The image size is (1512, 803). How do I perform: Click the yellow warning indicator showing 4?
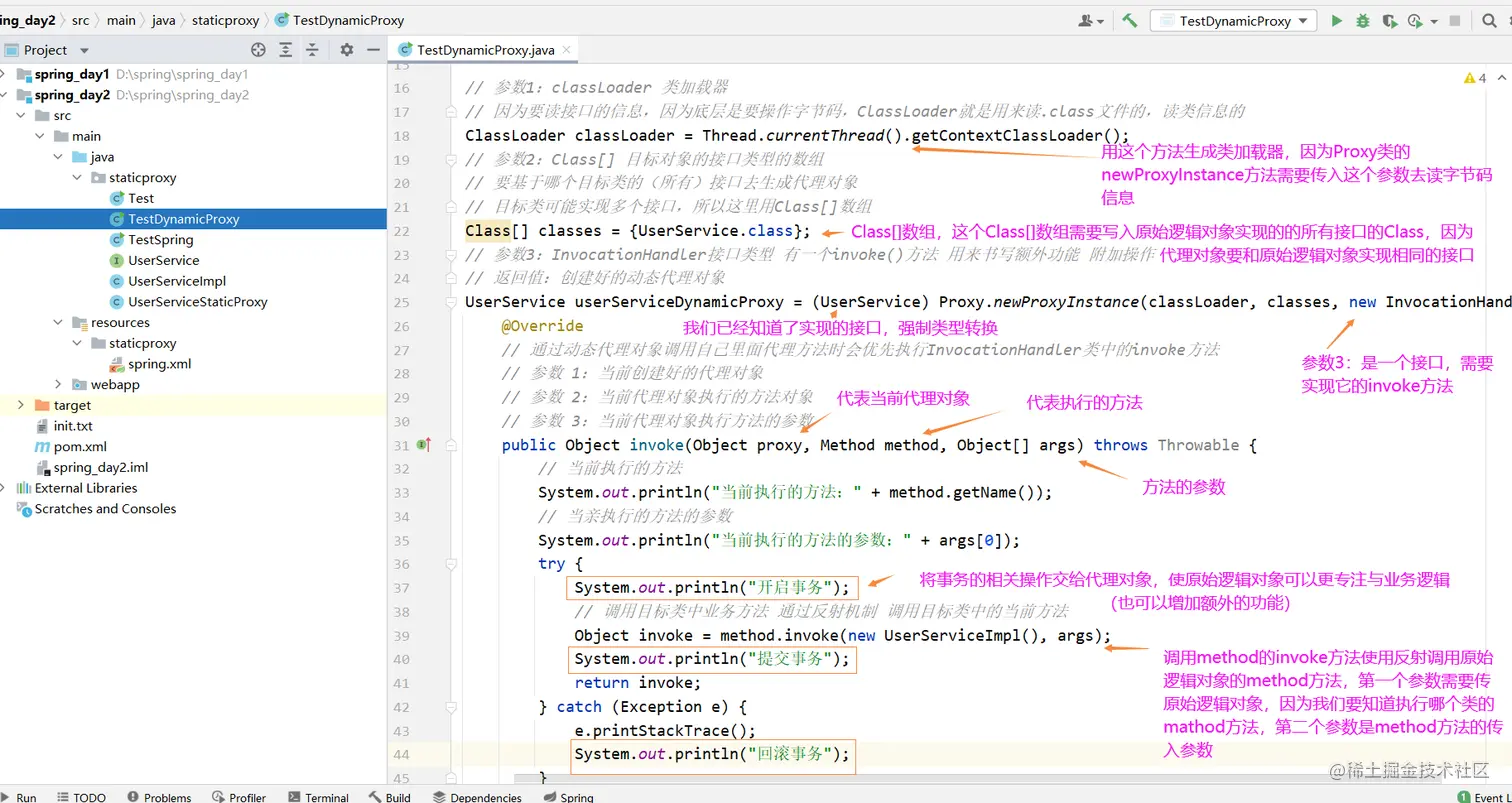point(1475,77)
